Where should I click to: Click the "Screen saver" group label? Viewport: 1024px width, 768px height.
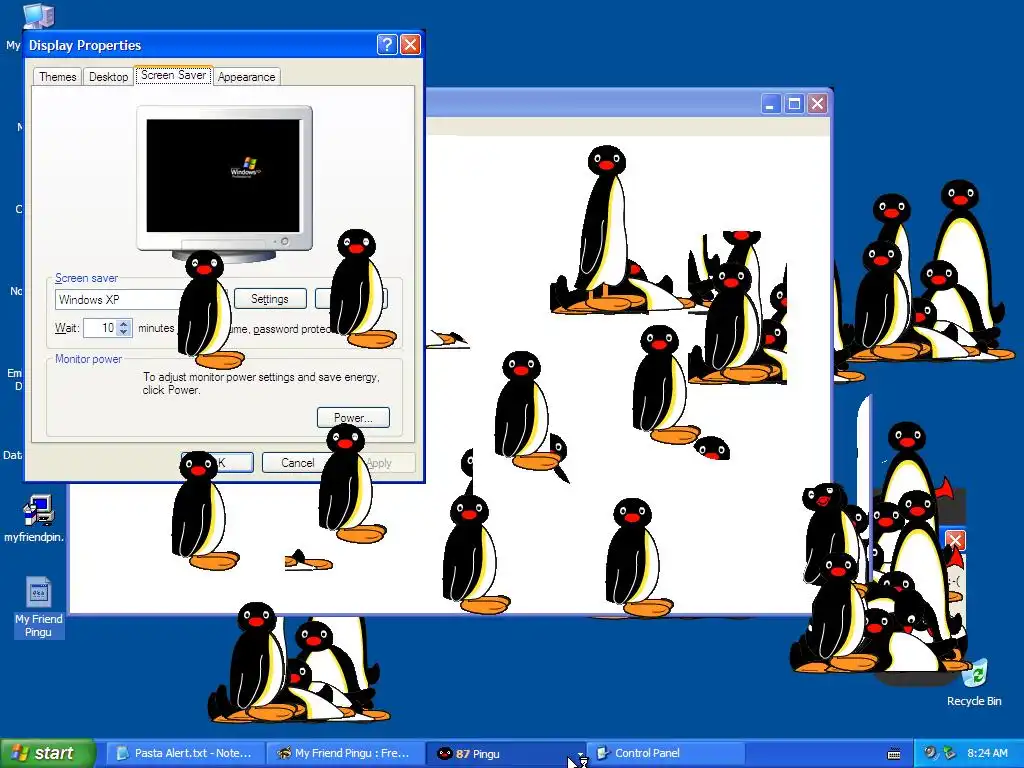coord(86,278)
